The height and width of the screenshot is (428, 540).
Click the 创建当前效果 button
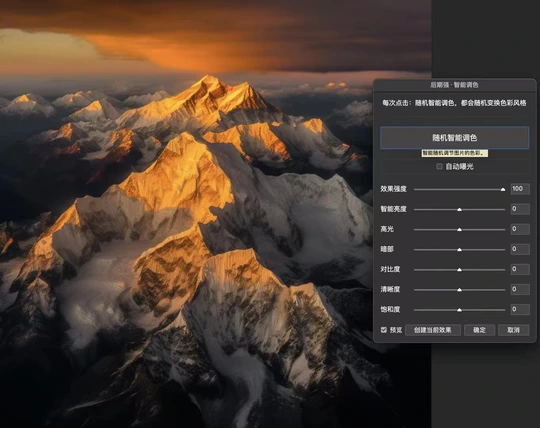433,330
